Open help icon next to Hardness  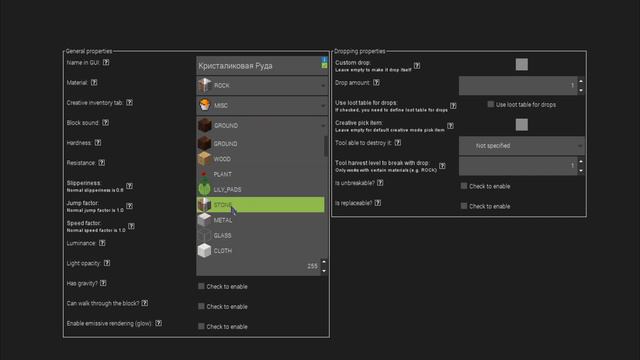click(98, 142)
